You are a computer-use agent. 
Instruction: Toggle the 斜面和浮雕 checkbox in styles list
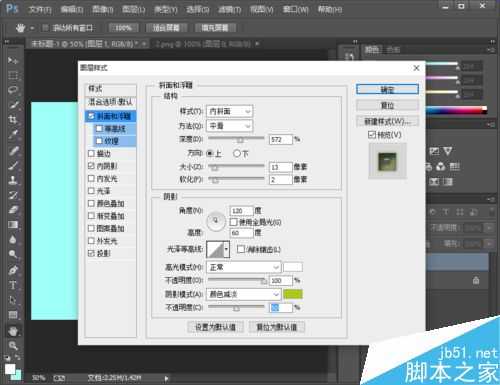pos(91,116)
